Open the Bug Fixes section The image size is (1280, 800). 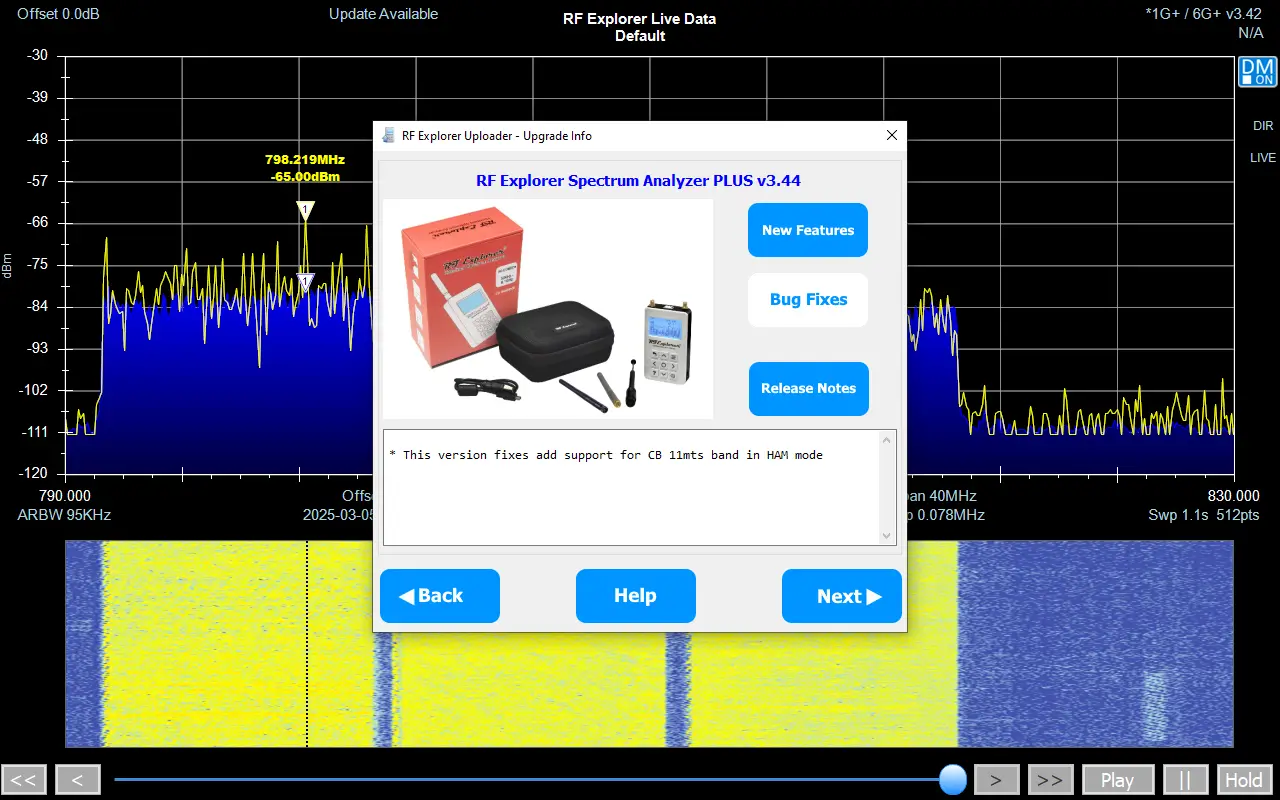(807, 300)
